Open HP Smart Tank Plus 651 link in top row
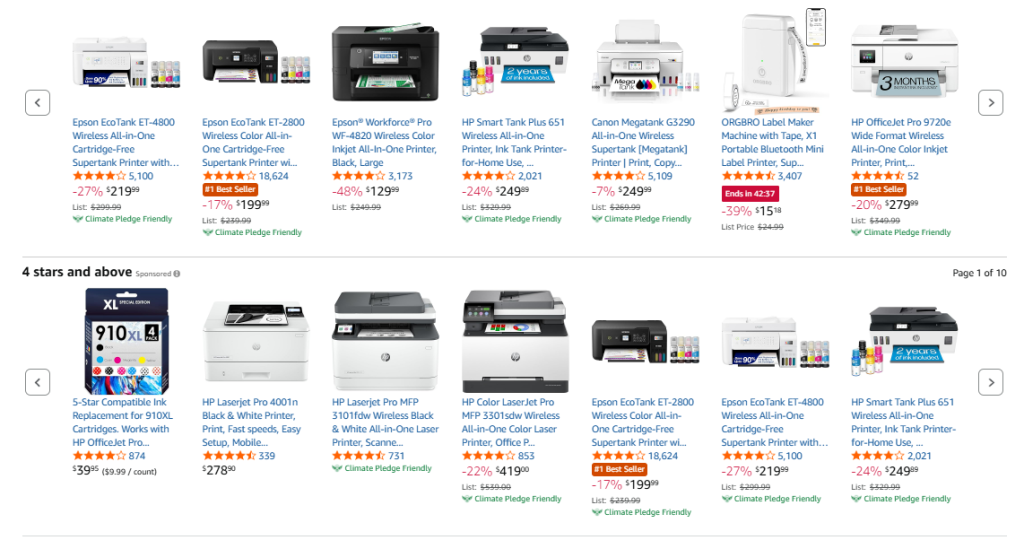This screenshot has height=540, width=1024. tap(514, 142)
